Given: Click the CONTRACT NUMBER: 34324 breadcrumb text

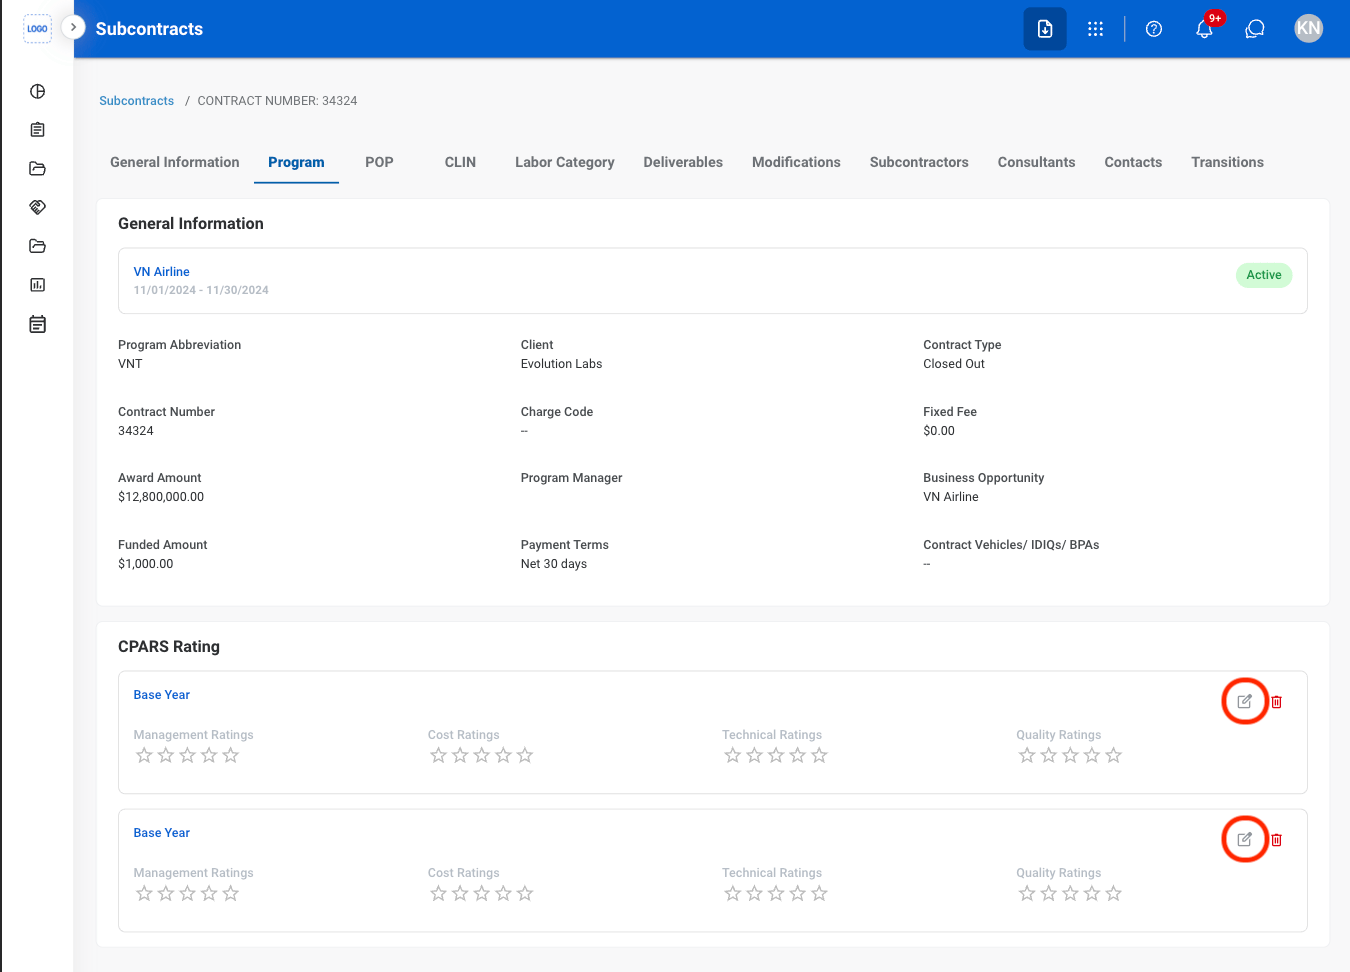Looking at the screenshot, I should [x=277, y=101].
